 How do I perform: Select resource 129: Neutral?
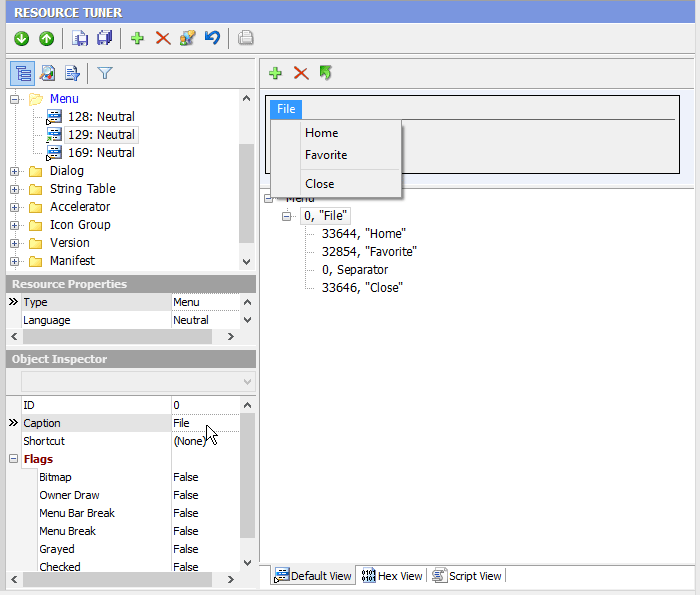[x=101, y=135]
